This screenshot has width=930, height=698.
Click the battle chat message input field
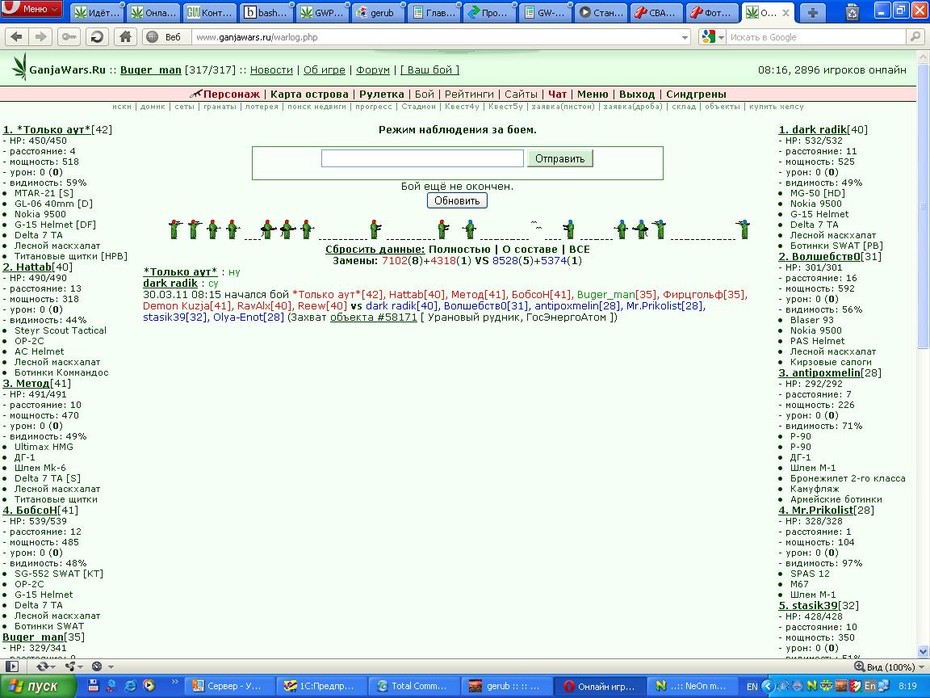tap(422, 158)
